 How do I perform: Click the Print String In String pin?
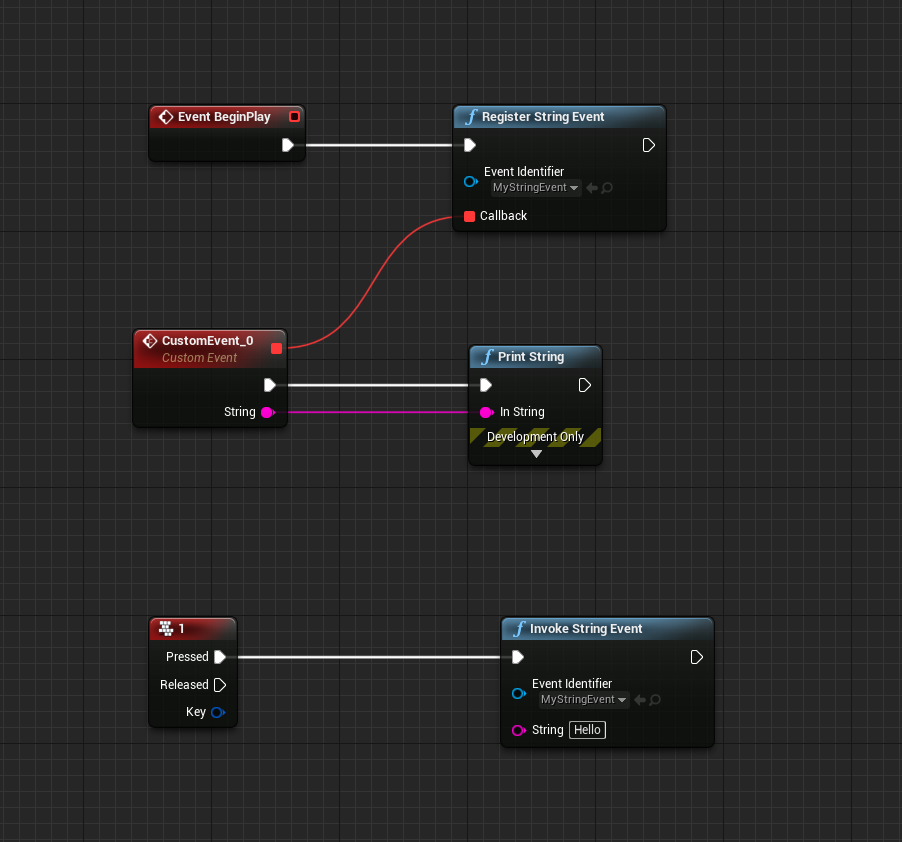click(486, 412)
